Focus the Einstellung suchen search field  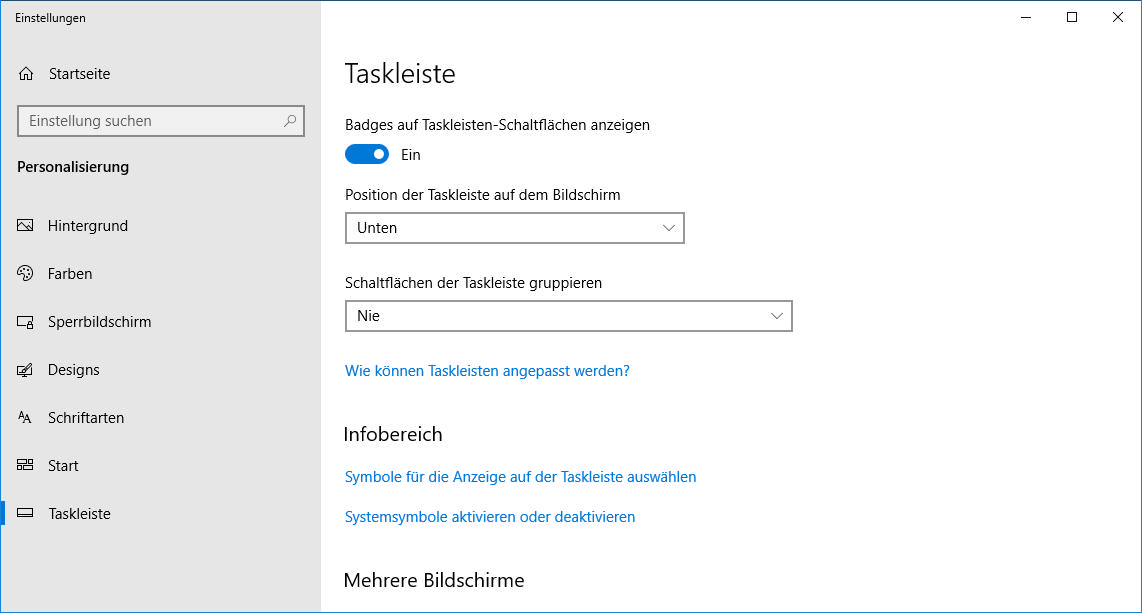click(160, 121)
